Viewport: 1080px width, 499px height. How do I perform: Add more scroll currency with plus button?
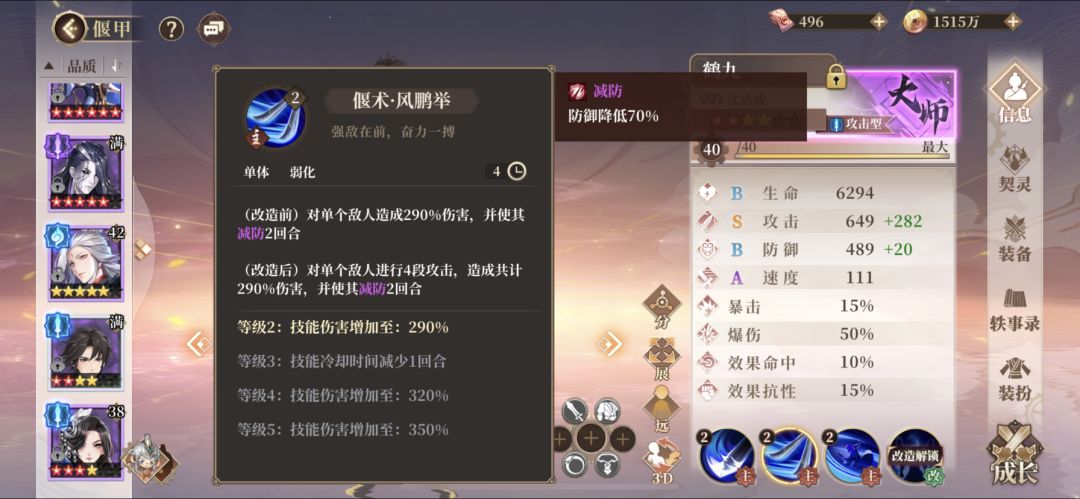point(878,21)
